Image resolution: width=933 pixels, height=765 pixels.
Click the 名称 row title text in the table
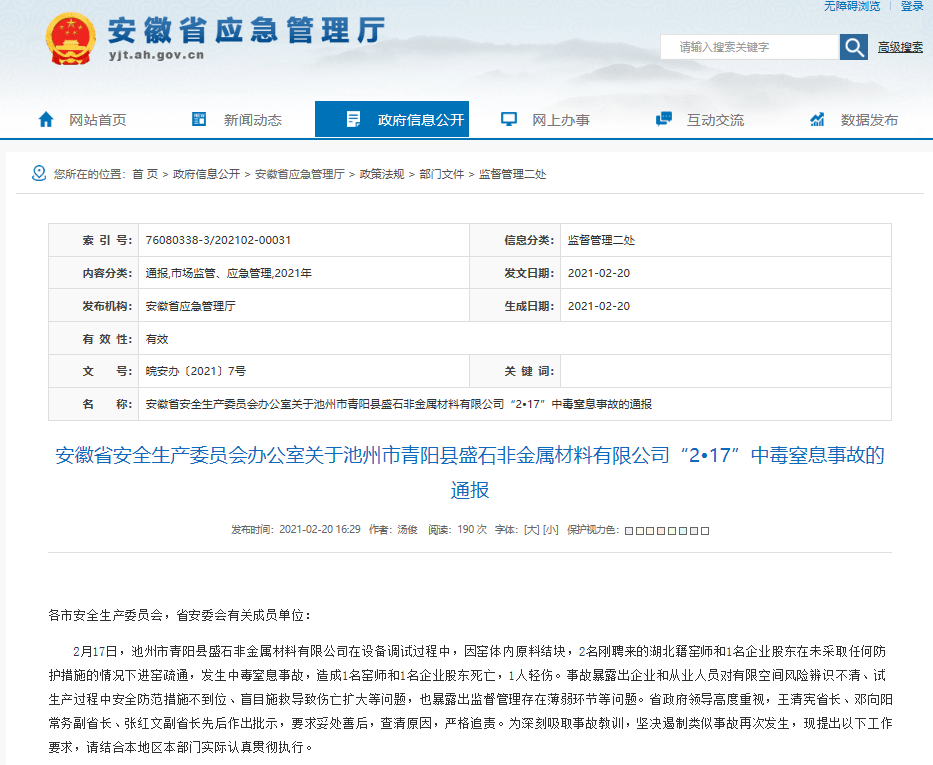(398, 404)
